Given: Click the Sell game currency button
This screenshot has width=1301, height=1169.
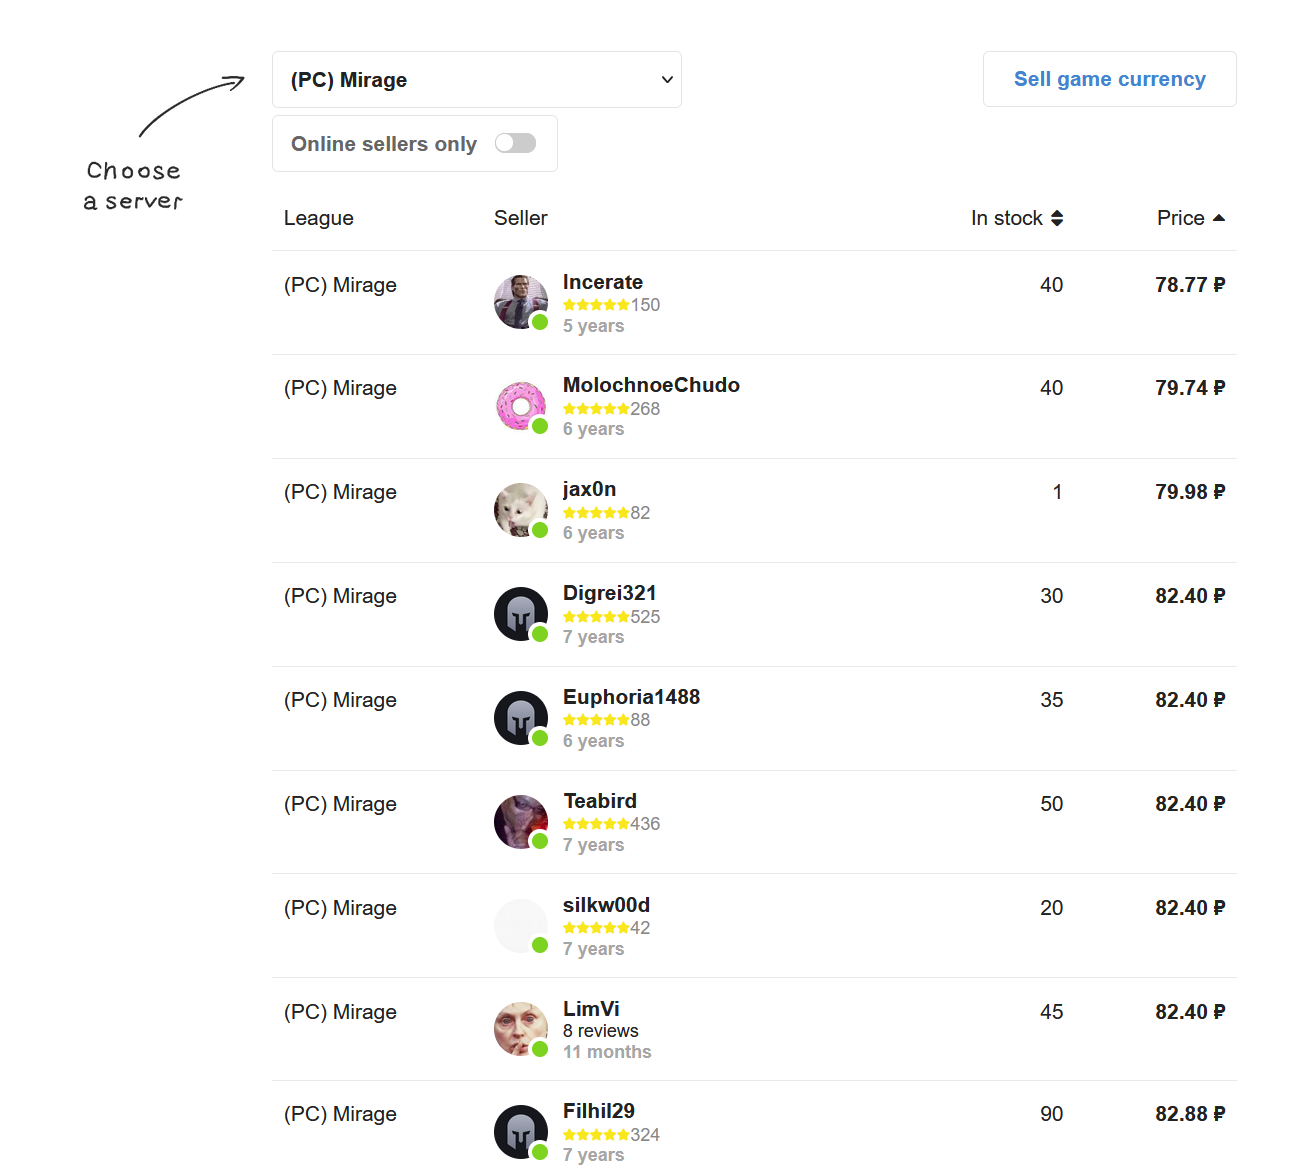Looking at the screenshot, I should (x=1109, y=79).
